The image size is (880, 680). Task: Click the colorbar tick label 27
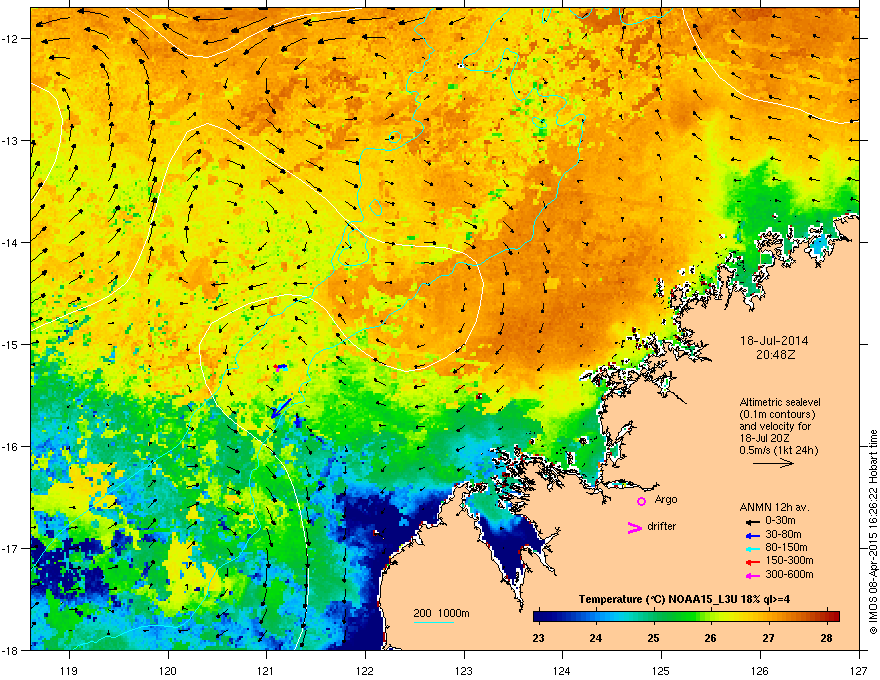point(768,638)
